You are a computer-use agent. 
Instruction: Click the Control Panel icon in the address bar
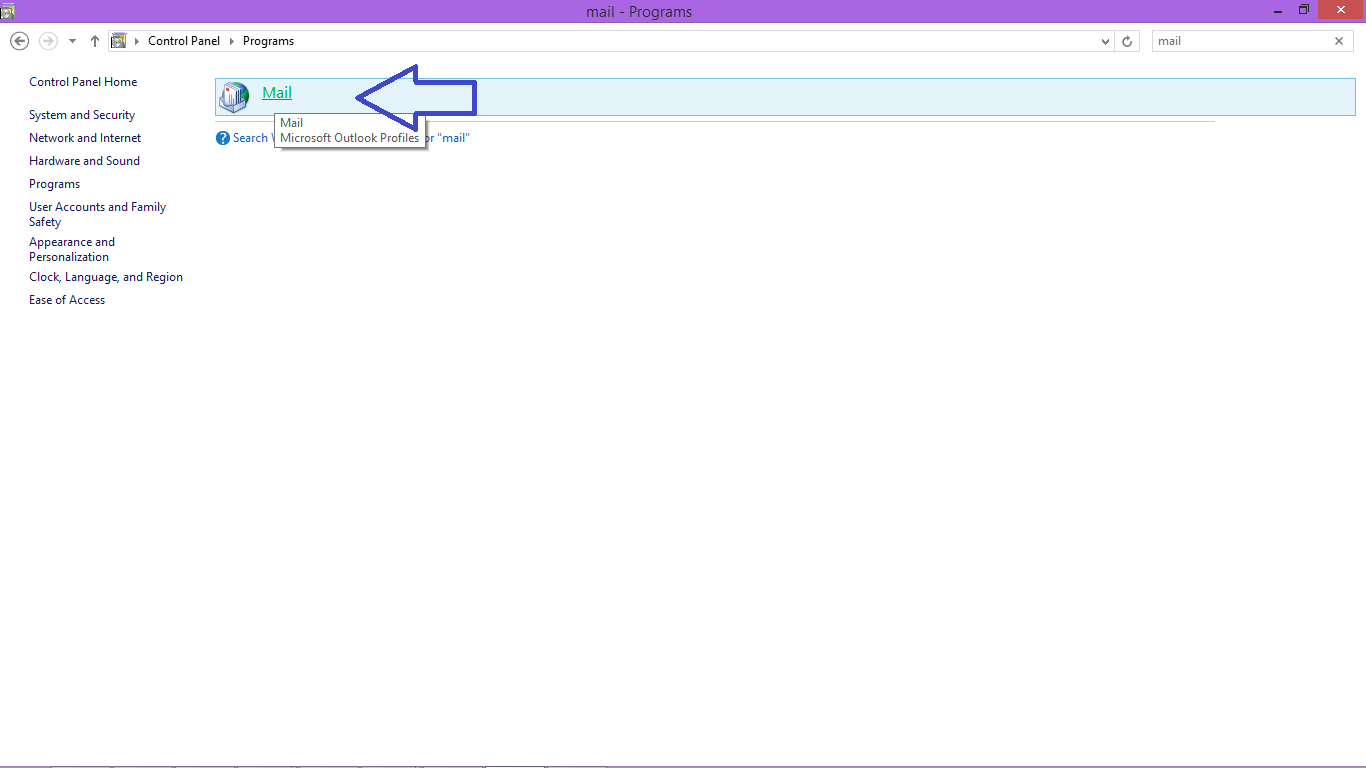coord(119,41)
